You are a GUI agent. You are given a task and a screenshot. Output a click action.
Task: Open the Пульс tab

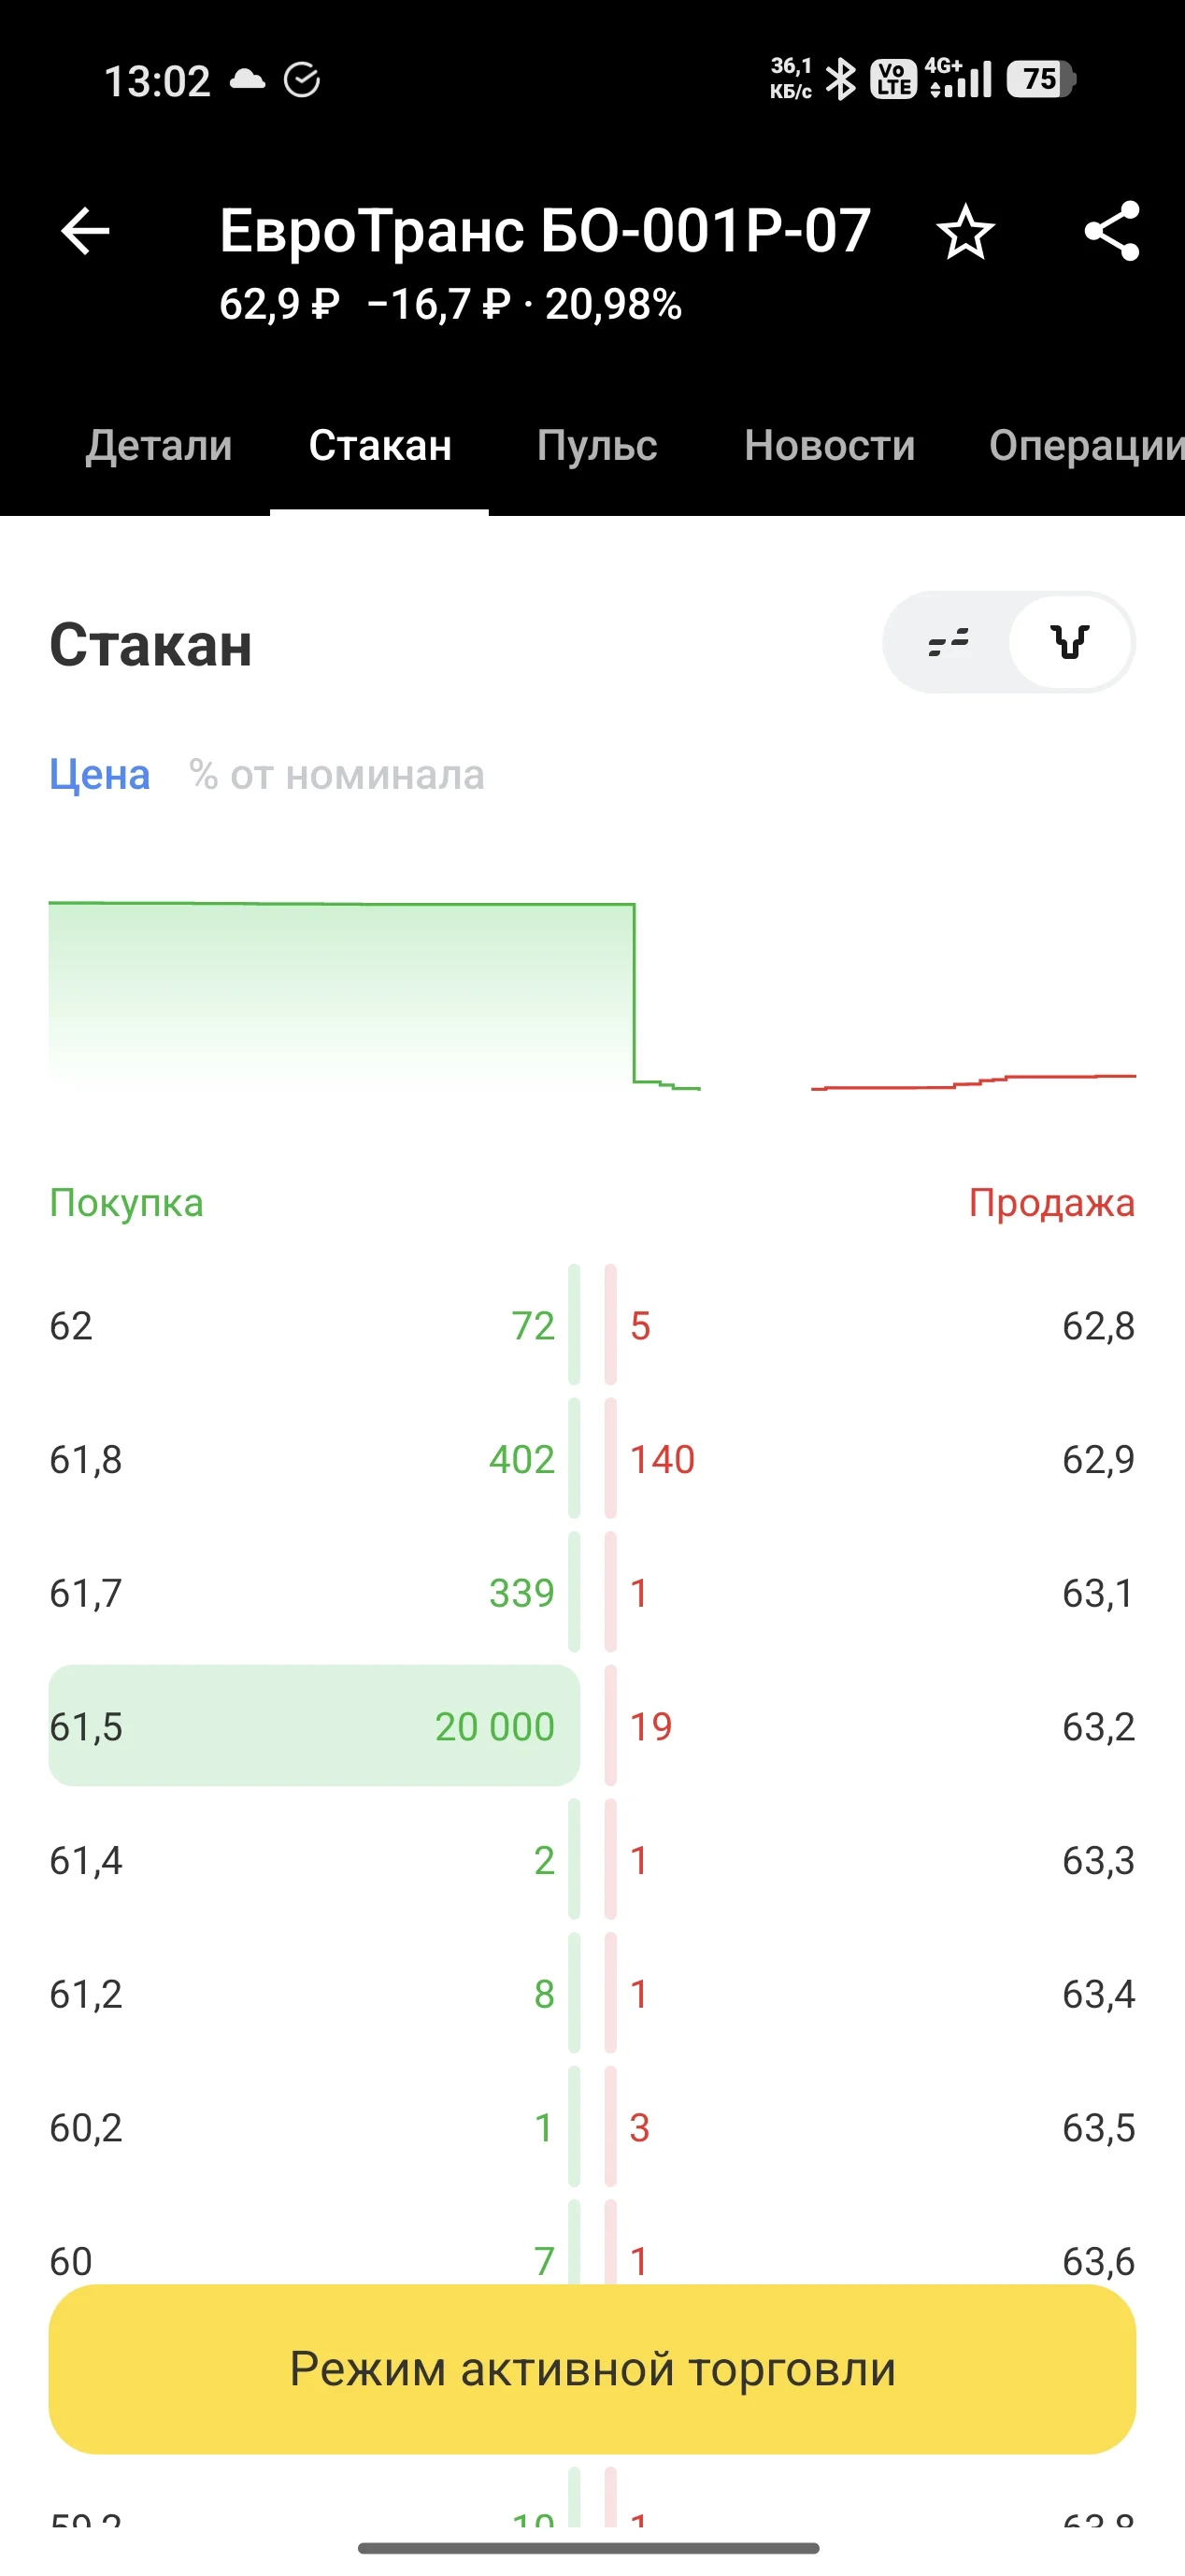597,445
